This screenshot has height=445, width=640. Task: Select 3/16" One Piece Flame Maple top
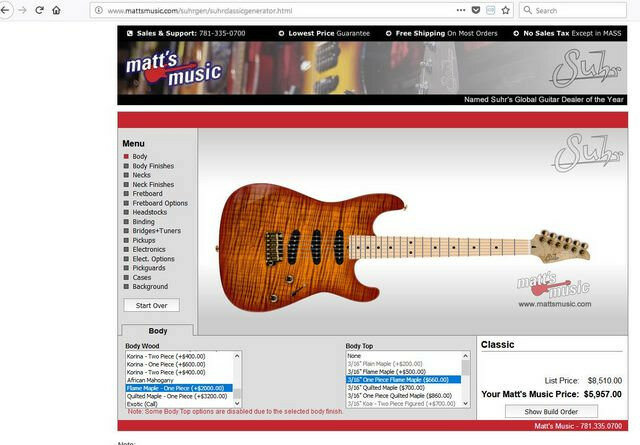click(404, 380)
